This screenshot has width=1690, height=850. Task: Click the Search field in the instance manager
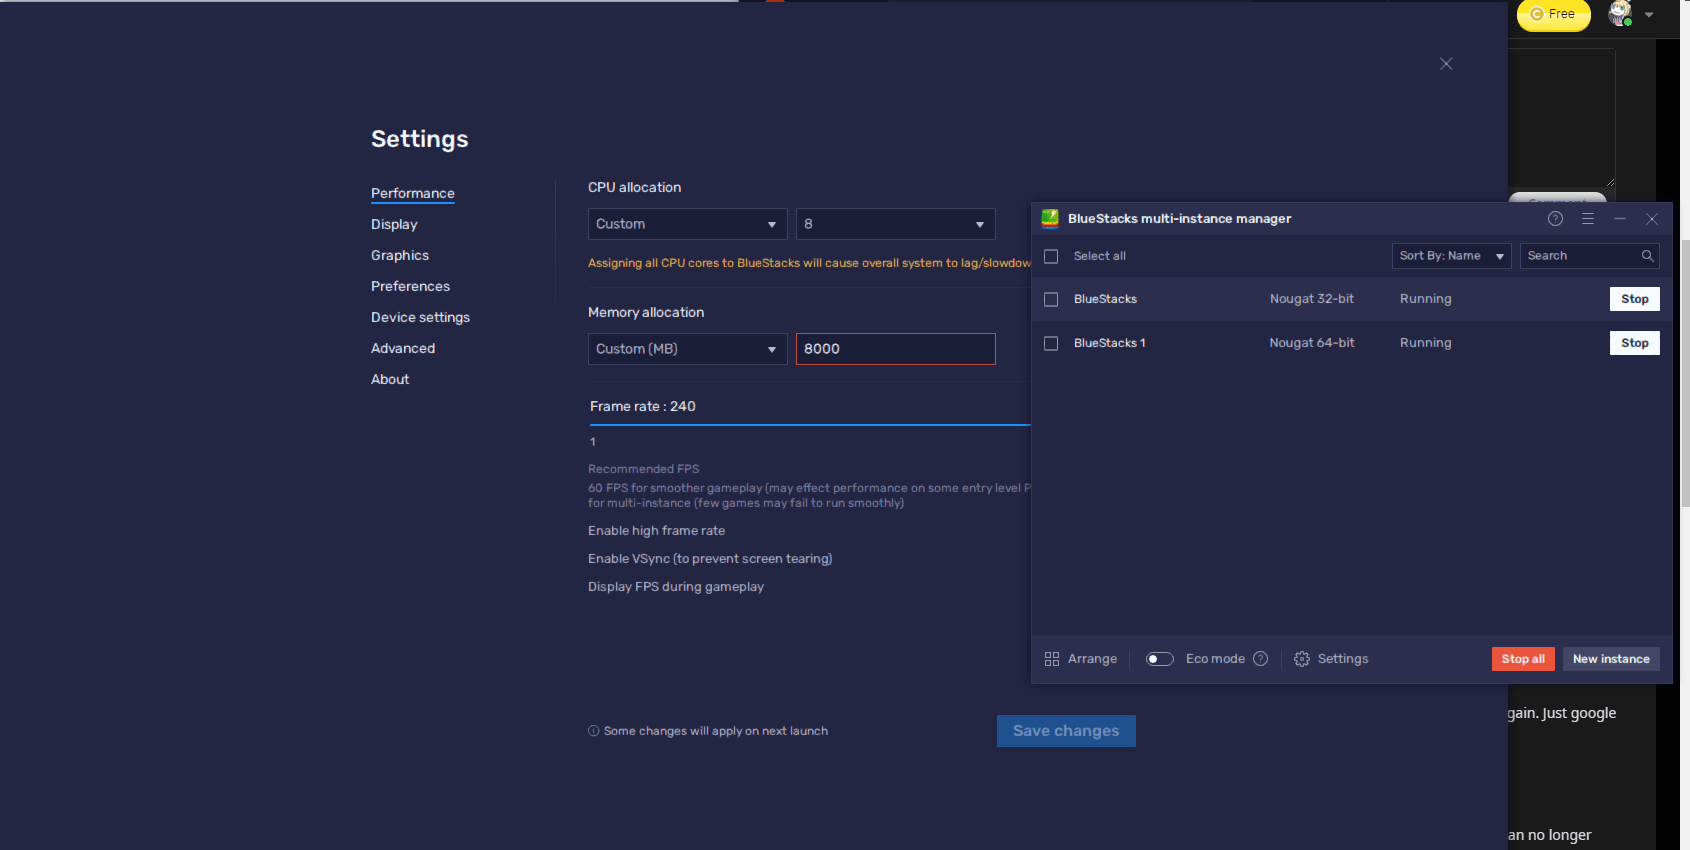(x=1590, y=256)
